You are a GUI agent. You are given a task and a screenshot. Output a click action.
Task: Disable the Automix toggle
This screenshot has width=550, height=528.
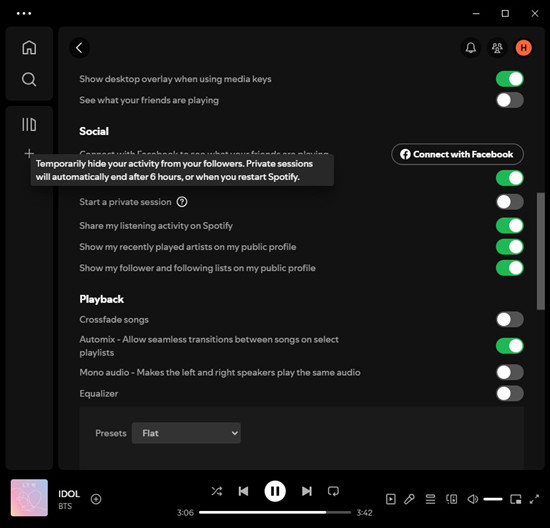[510, 346]
